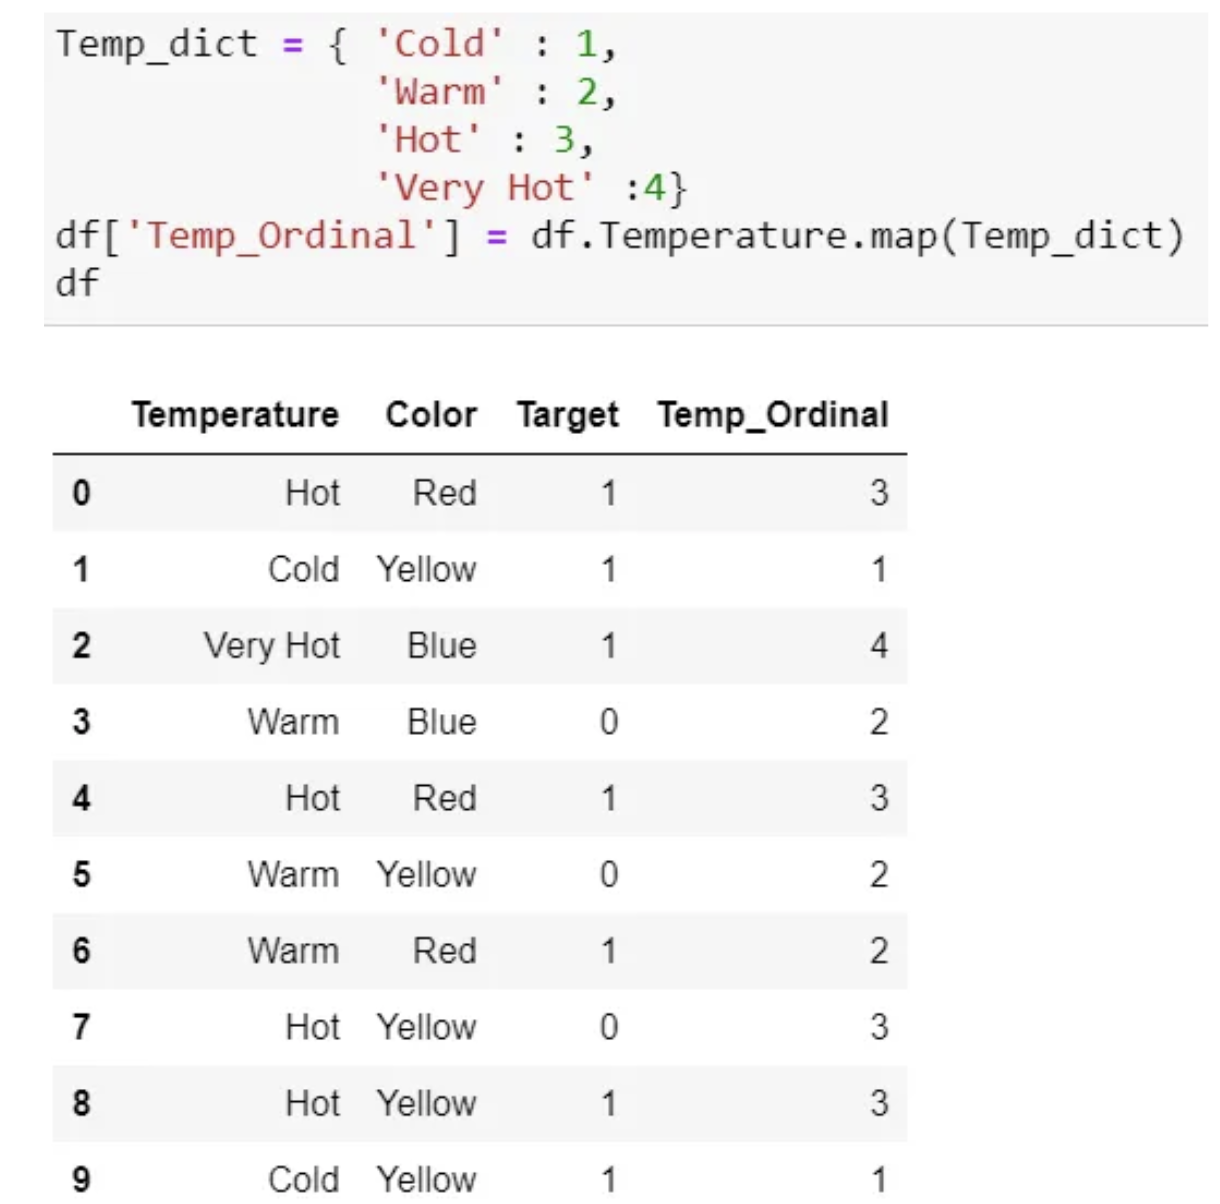Viewport: 1220px width, 1204px height.
Task: Click Target value 0 in row 7
Action: 608,1027
